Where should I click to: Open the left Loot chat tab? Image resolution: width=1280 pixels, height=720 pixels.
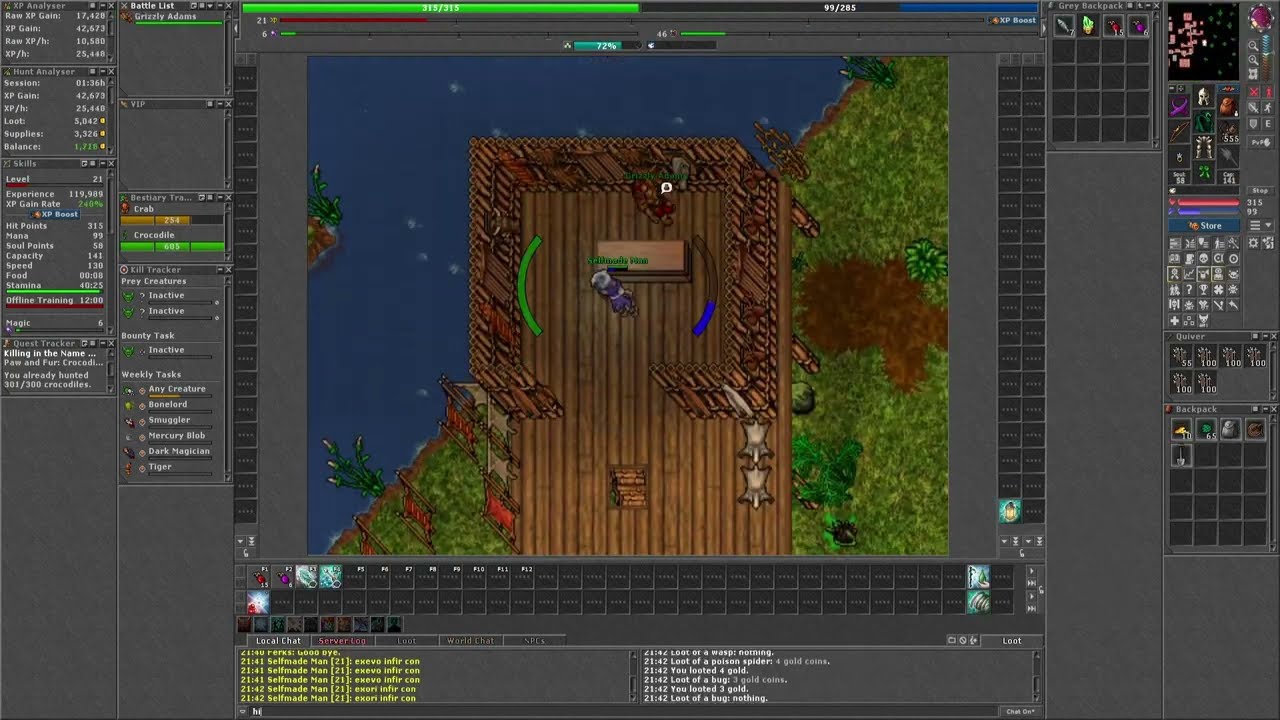coord(407,640)
